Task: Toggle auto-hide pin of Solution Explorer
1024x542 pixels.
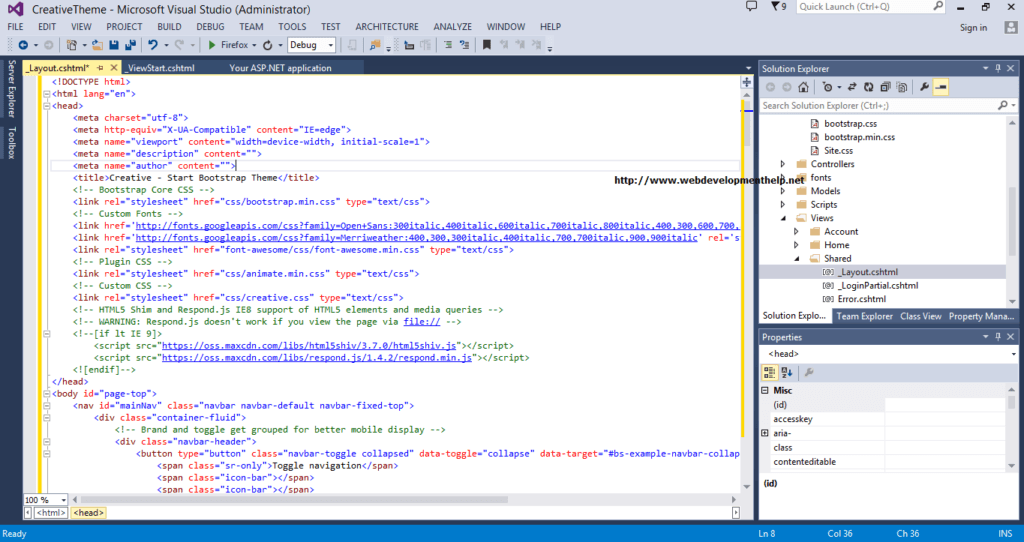Action: 998,69
